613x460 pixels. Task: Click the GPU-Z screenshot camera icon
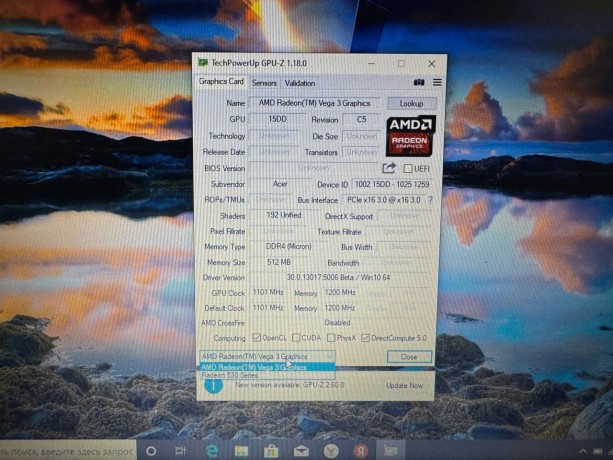[419, 82]
